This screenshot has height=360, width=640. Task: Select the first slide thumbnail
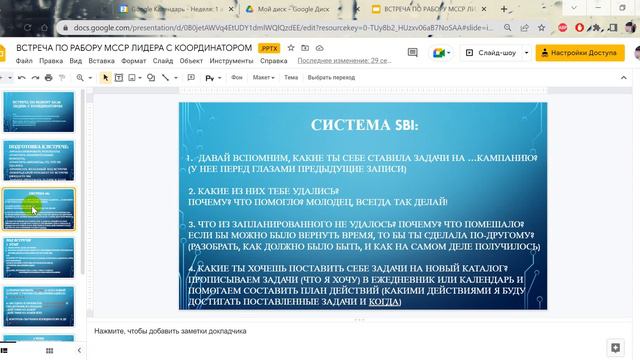(39, 112)
